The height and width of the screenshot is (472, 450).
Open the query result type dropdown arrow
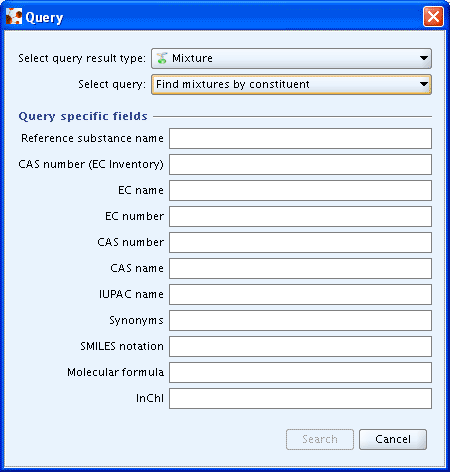click(x=424, y=58)
